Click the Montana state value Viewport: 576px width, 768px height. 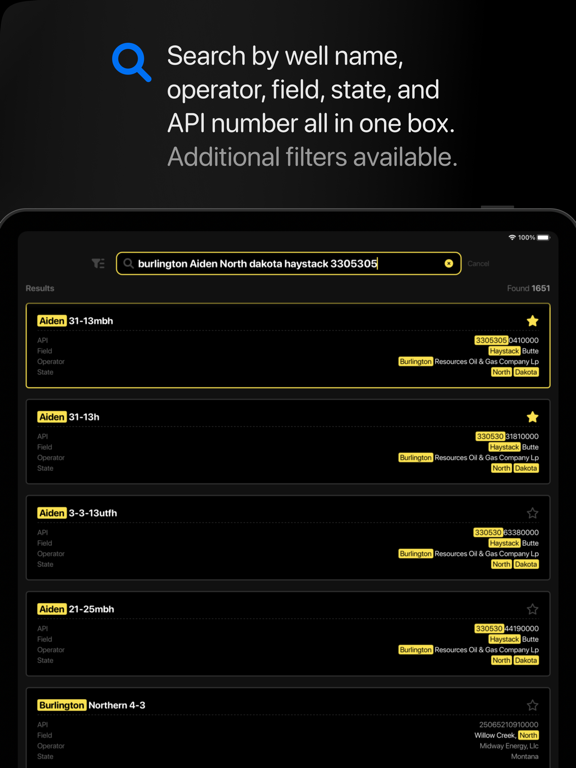pyautogui.click(x=525, y=757)
